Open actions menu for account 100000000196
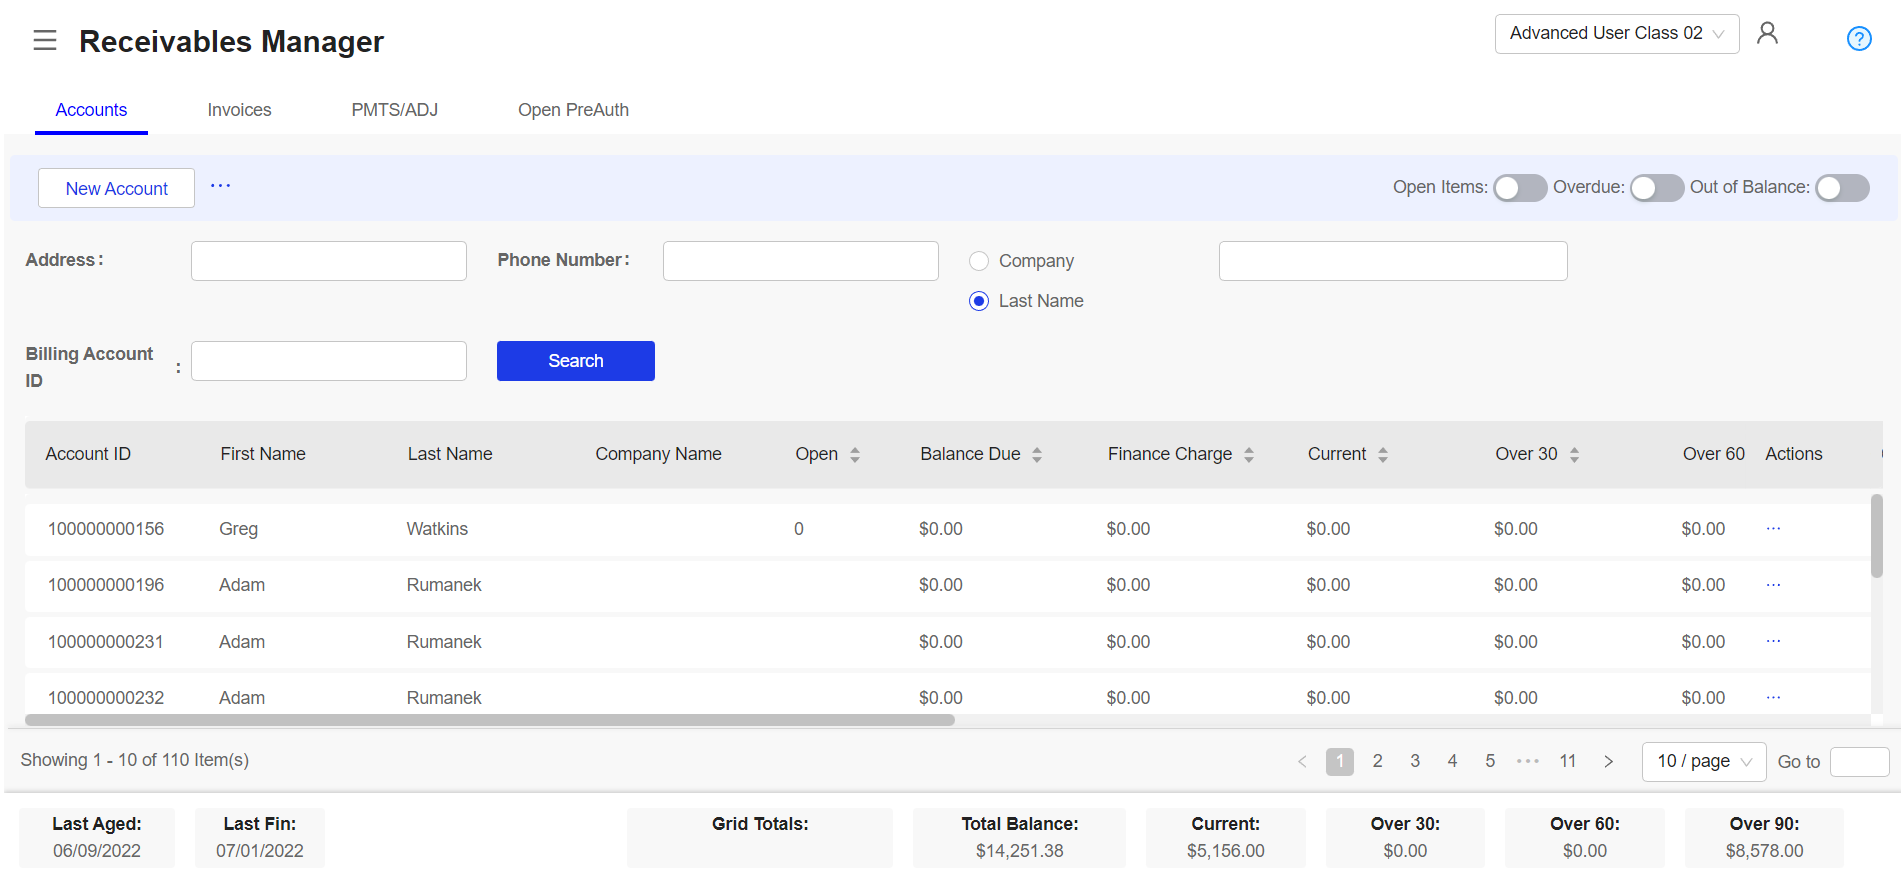Image resolution: width=1901 pixels, height=884 pixels. point(1773,584)
